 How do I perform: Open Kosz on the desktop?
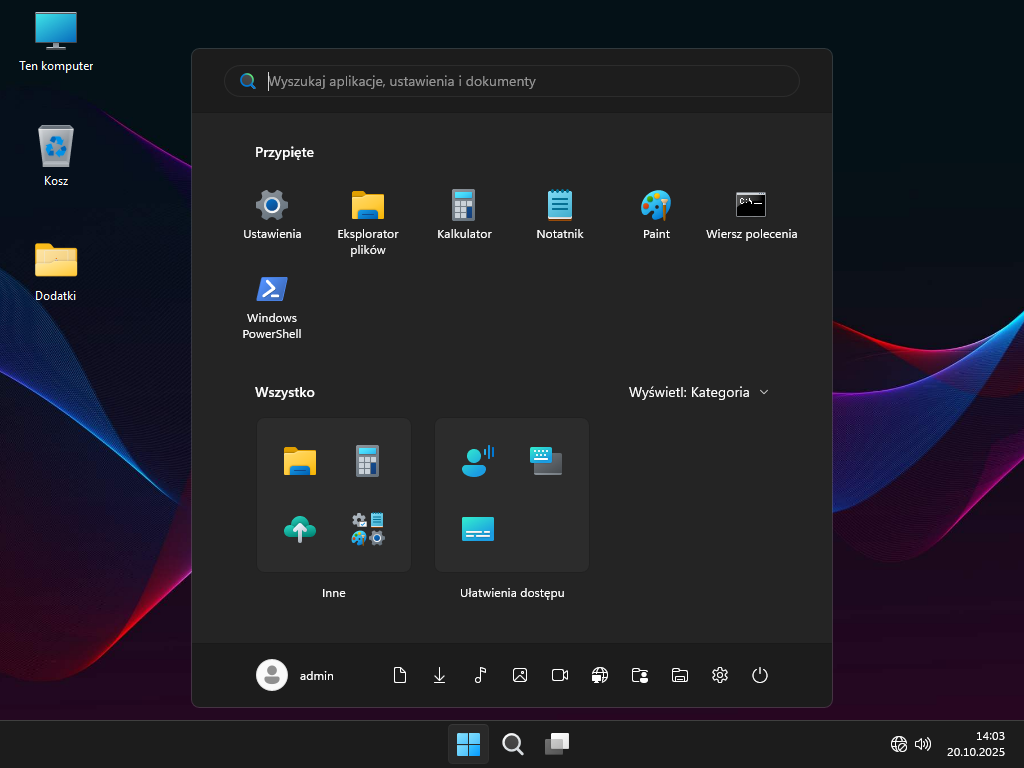pyautogui.click(x=56, y=156)
